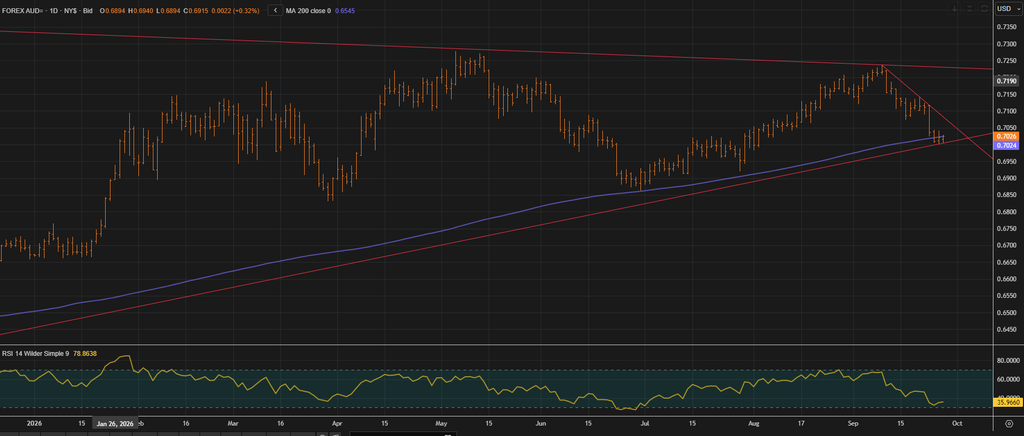Click the Jun label on the time axis
This screenshot has height=436, width=1024.
540,424
